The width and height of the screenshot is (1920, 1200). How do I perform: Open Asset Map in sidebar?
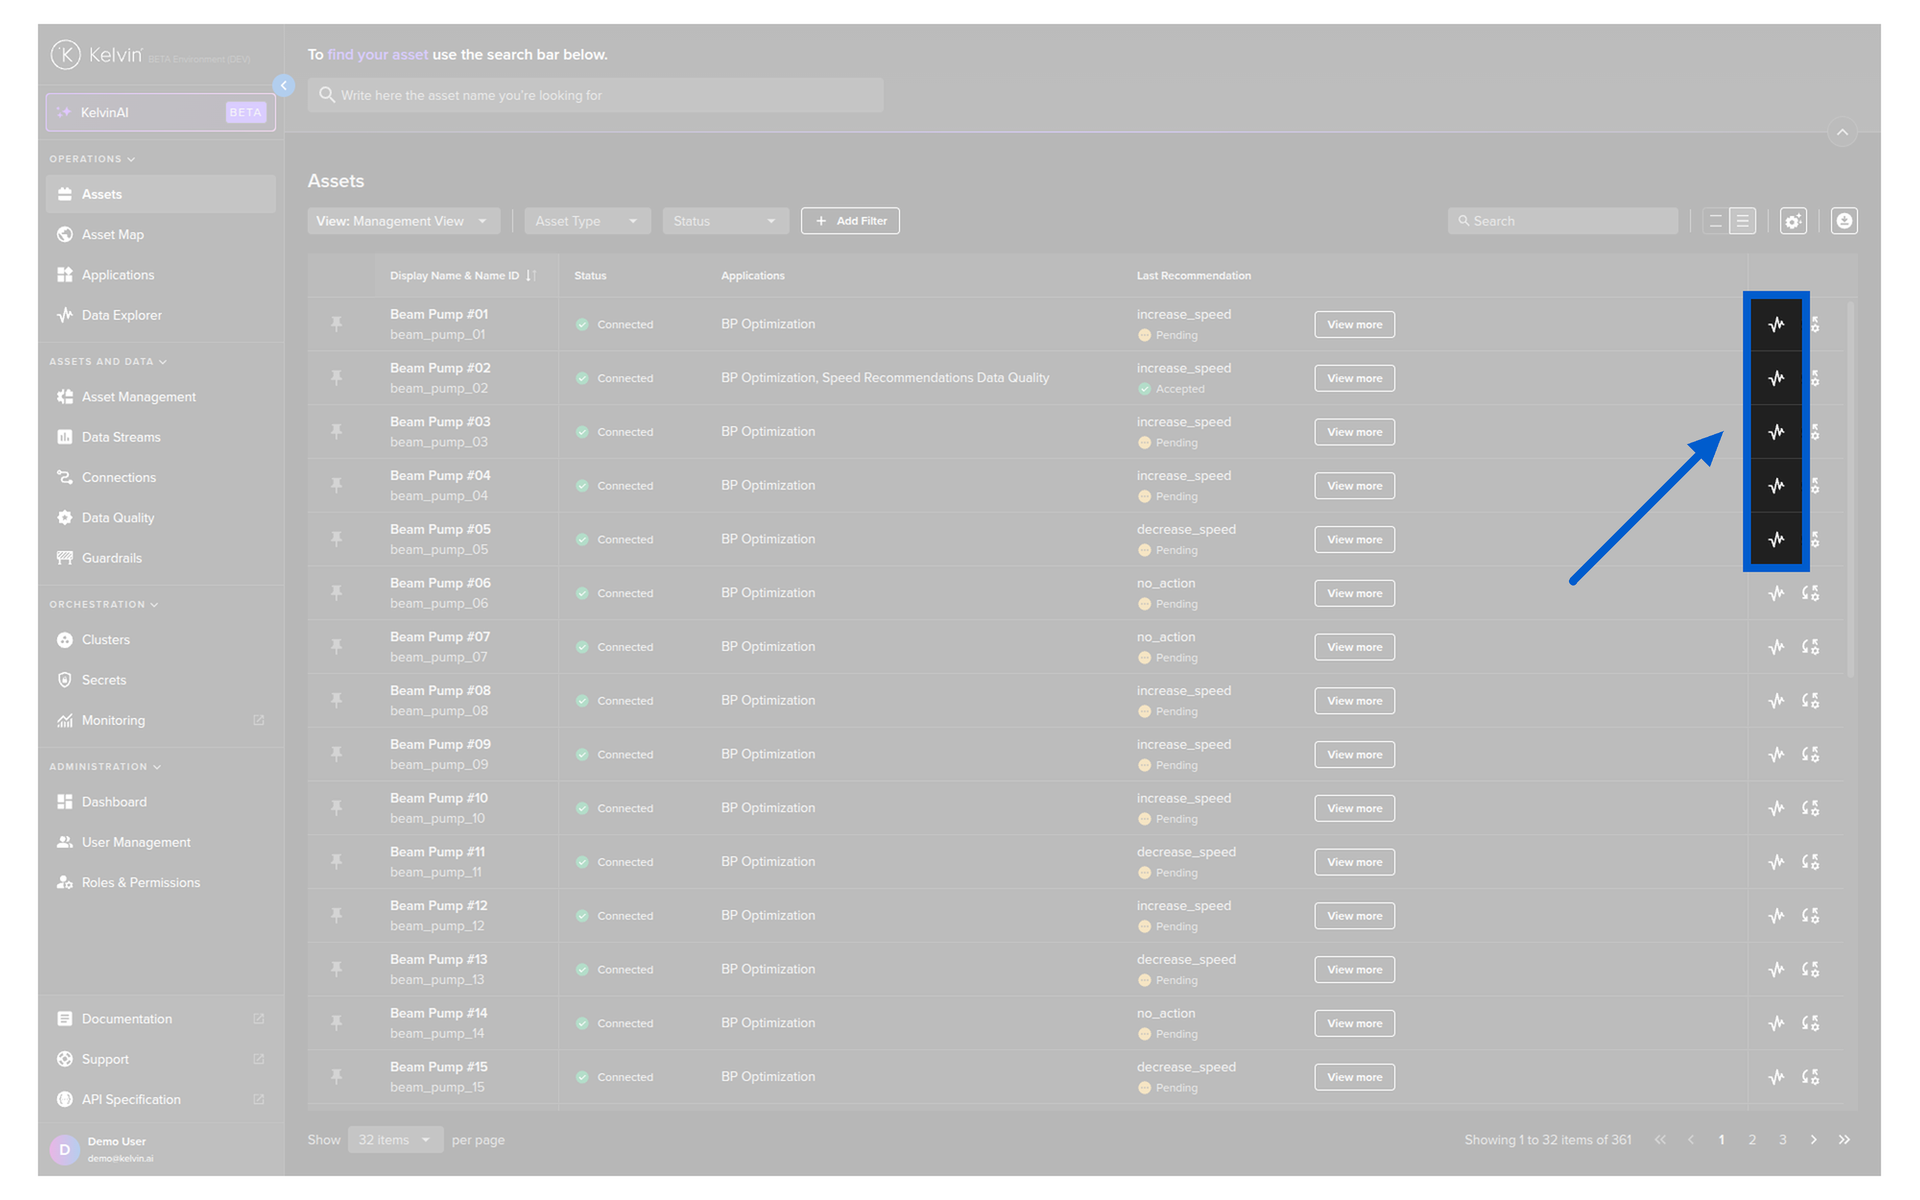(x=113, y=235)
